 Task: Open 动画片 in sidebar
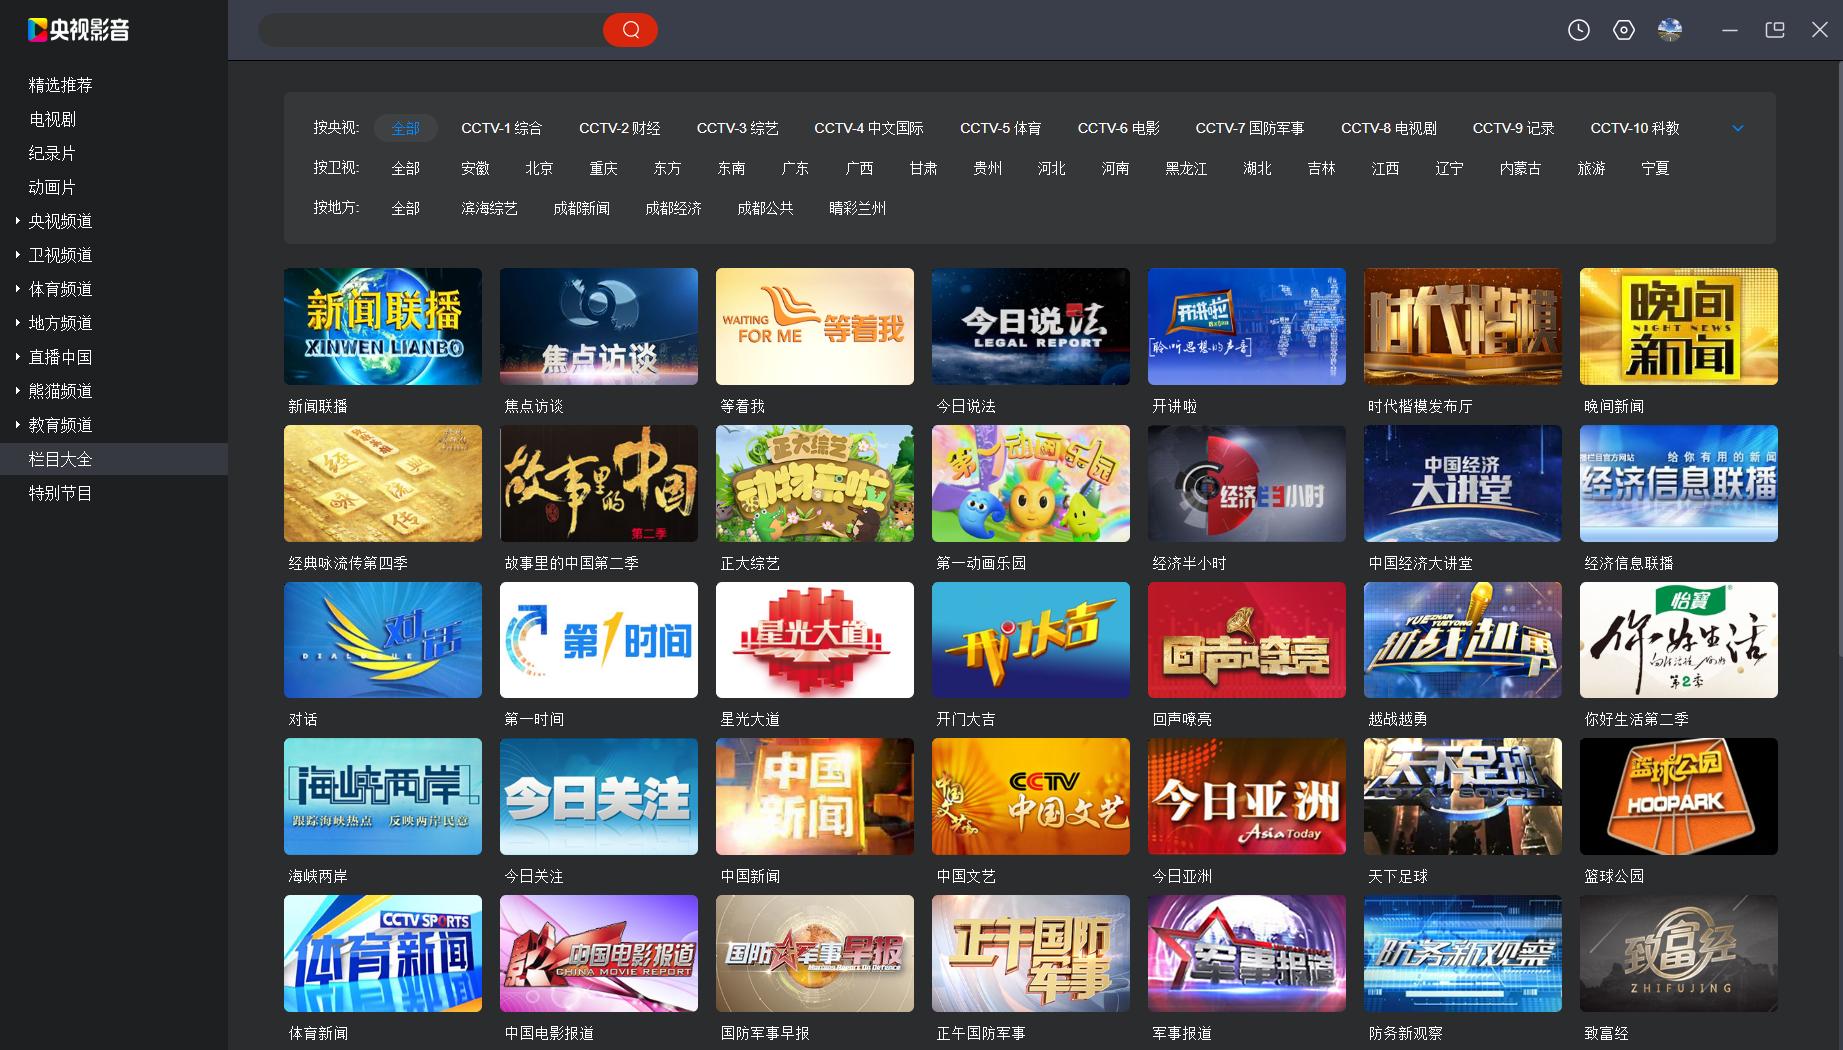[52, 187]
